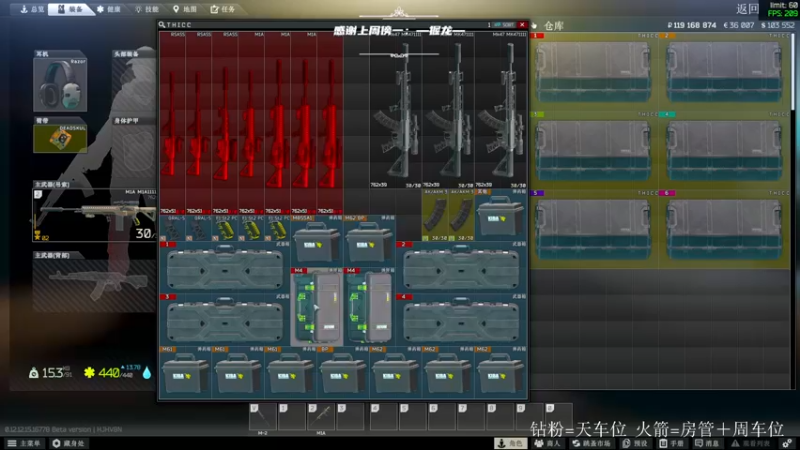
Task: Open the 预设 presets screen
Action: 636,443
